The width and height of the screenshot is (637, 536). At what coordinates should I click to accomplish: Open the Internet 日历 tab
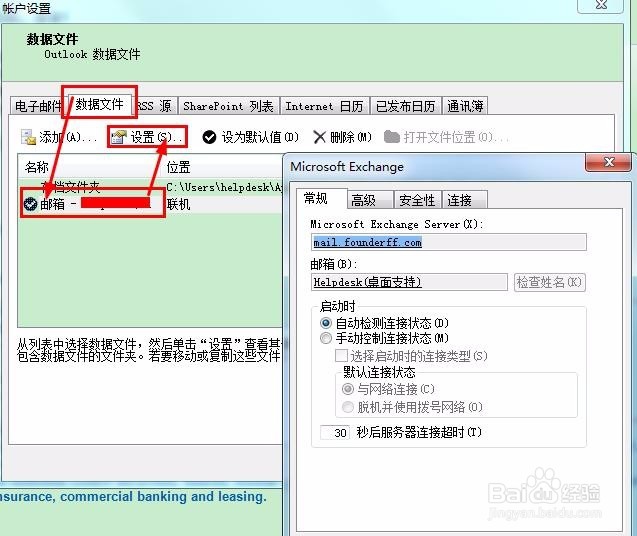click(x=325, y=106)
